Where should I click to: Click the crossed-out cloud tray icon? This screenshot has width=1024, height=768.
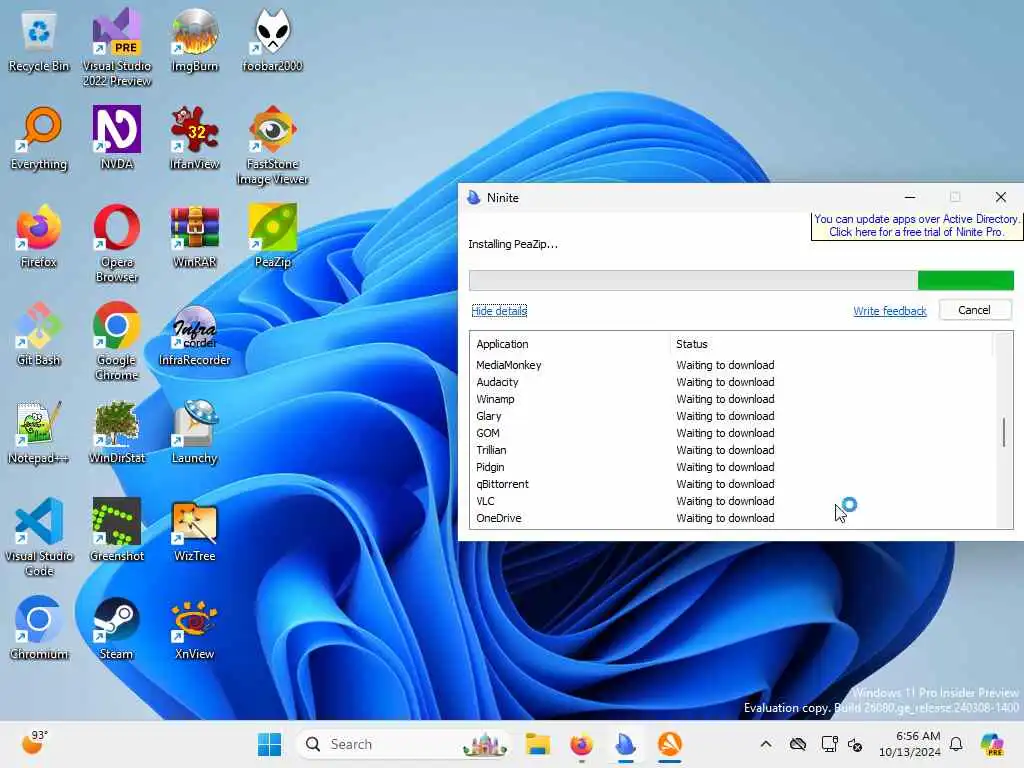(798, 744)
